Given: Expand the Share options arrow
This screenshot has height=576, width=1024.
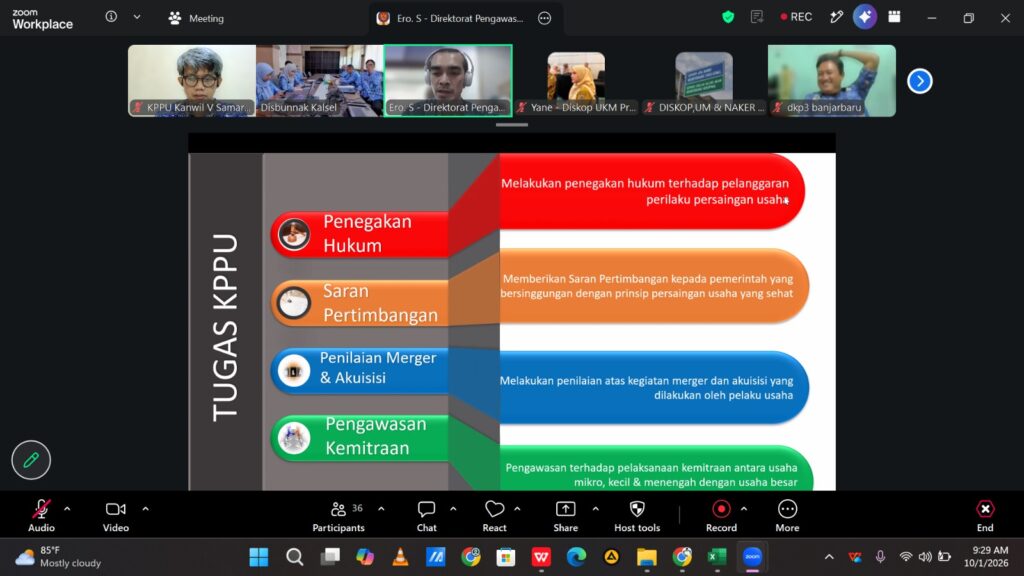Looking at the screenshot, I should click(x=596, y=509).
